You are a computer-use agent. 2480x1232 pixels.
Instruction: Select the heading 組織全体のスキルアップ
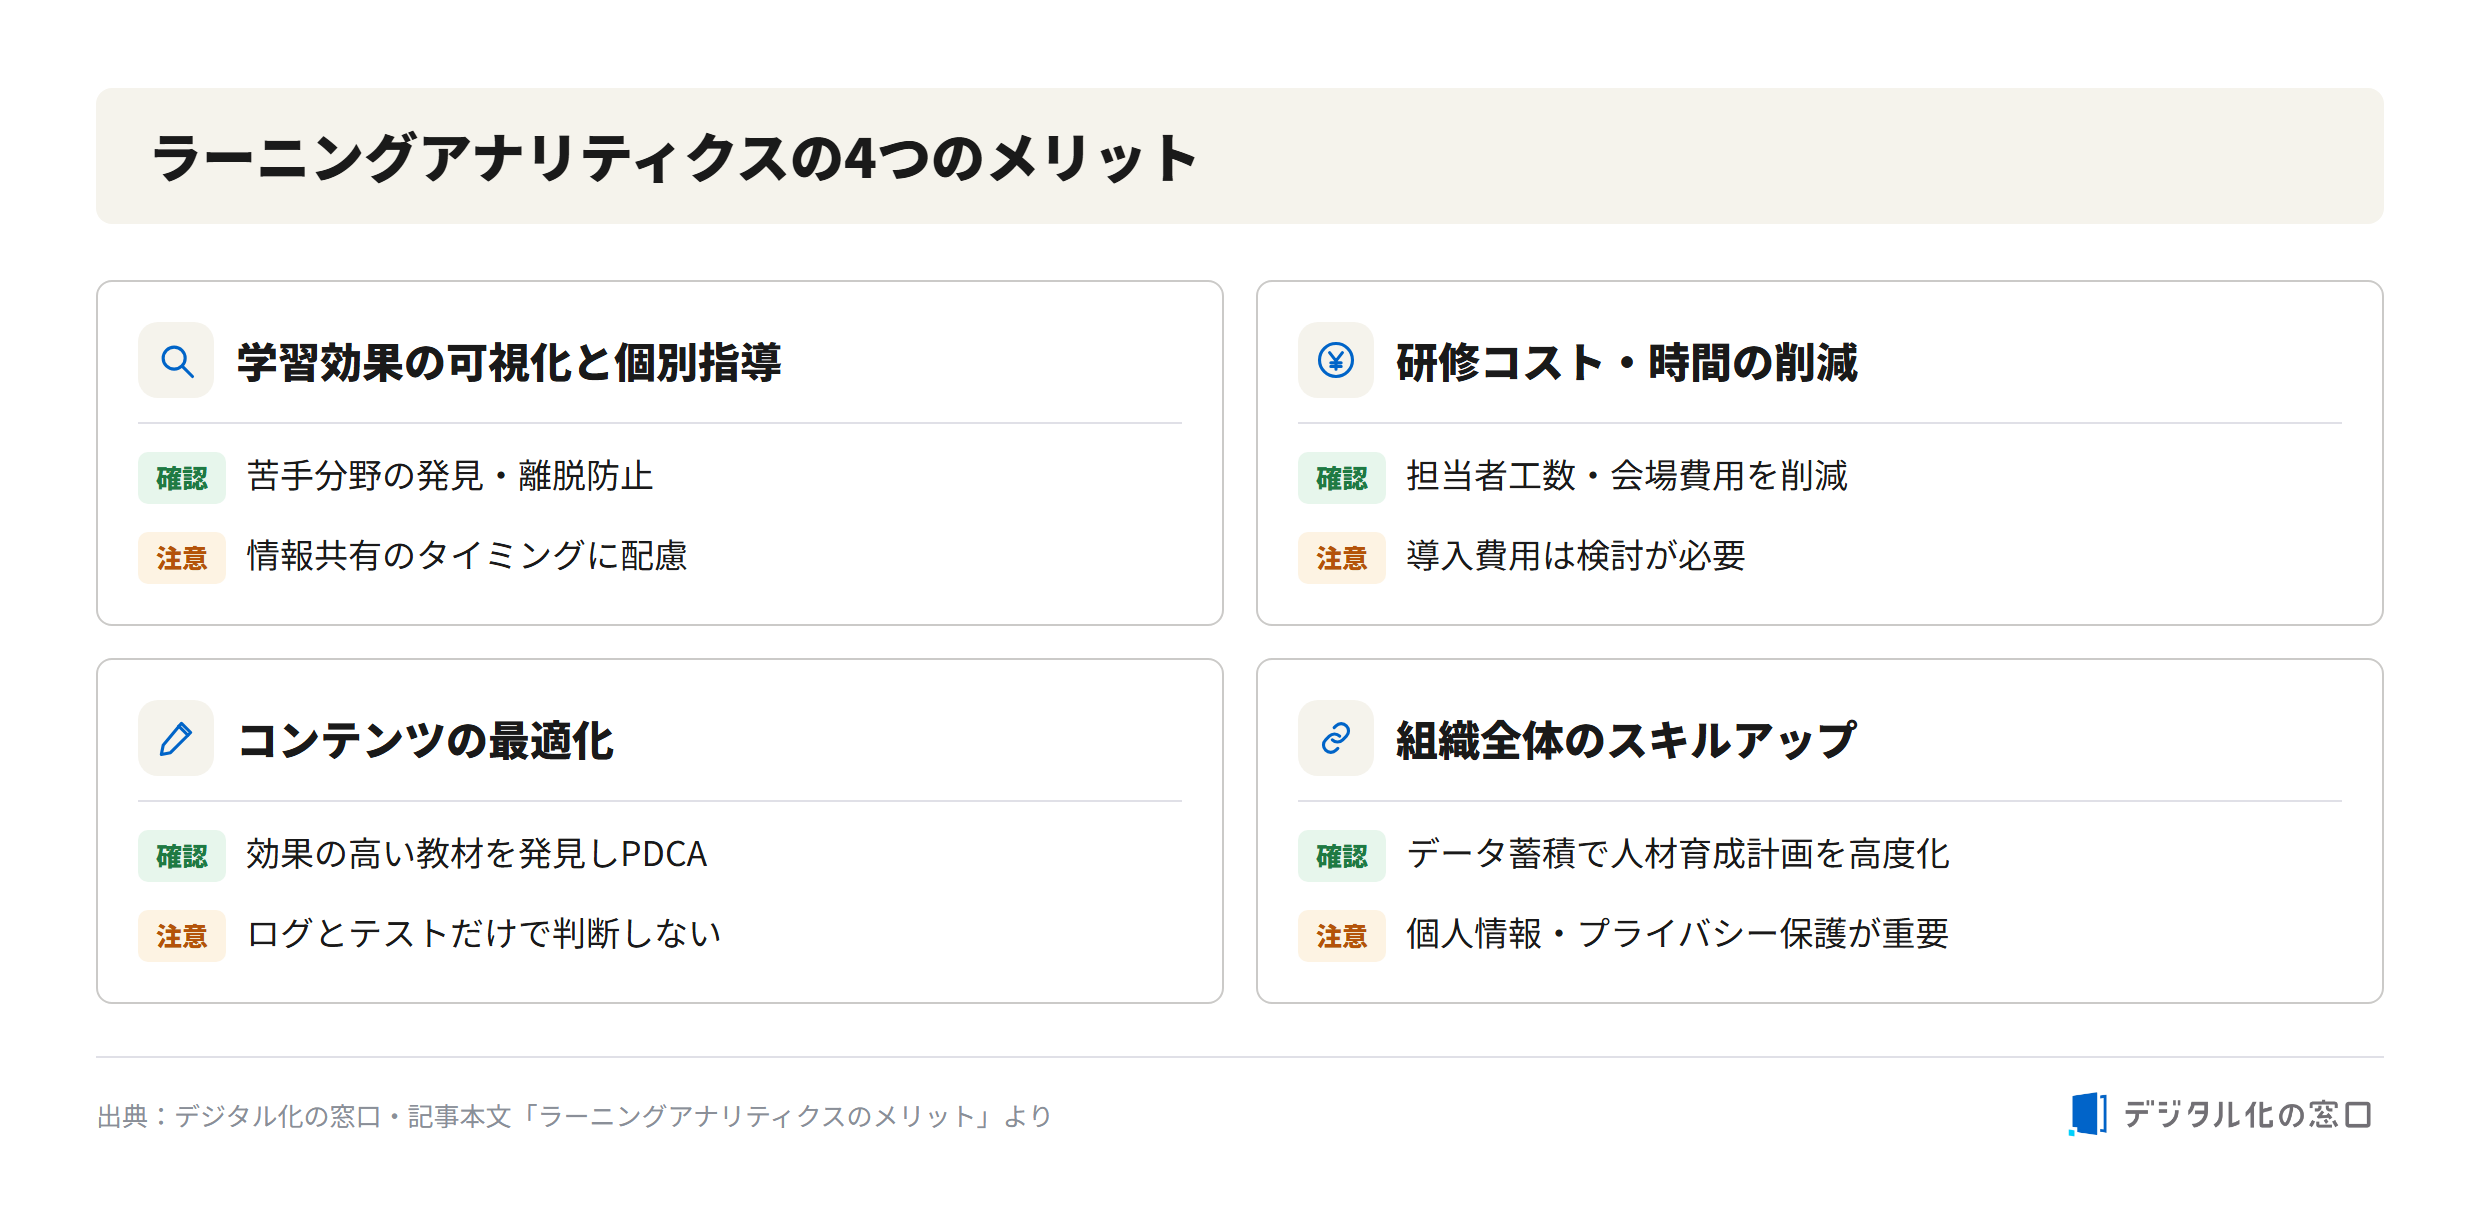coord(1626,740)
